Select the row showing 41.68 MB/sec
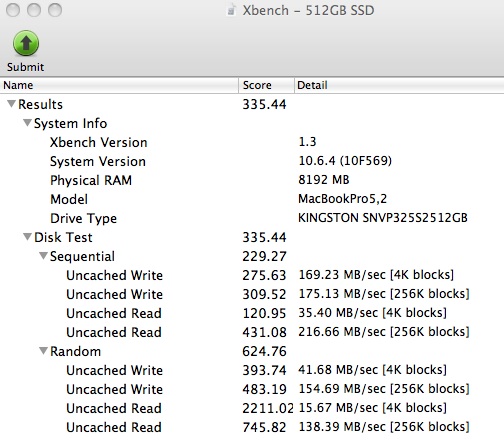504x444 pixels. coord(252,370)
